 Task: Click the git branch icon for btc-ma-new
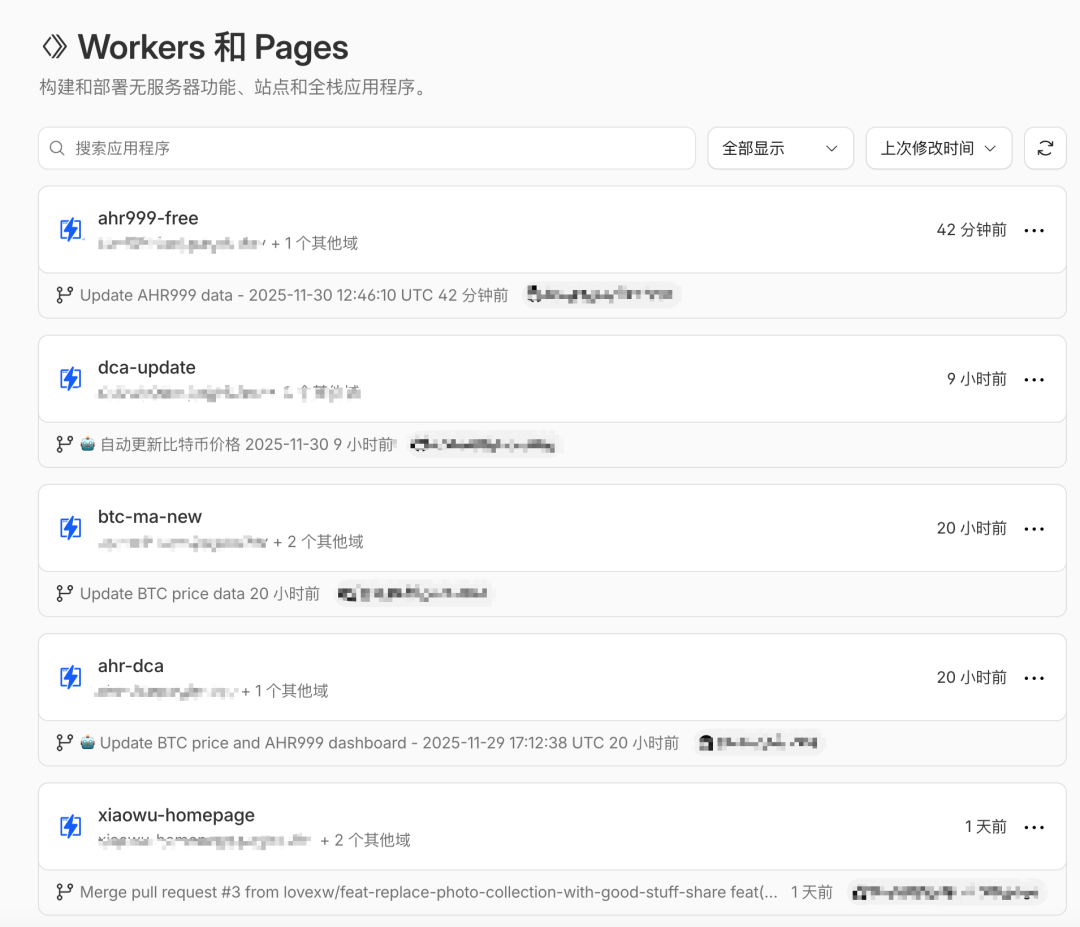pos(65,593)
